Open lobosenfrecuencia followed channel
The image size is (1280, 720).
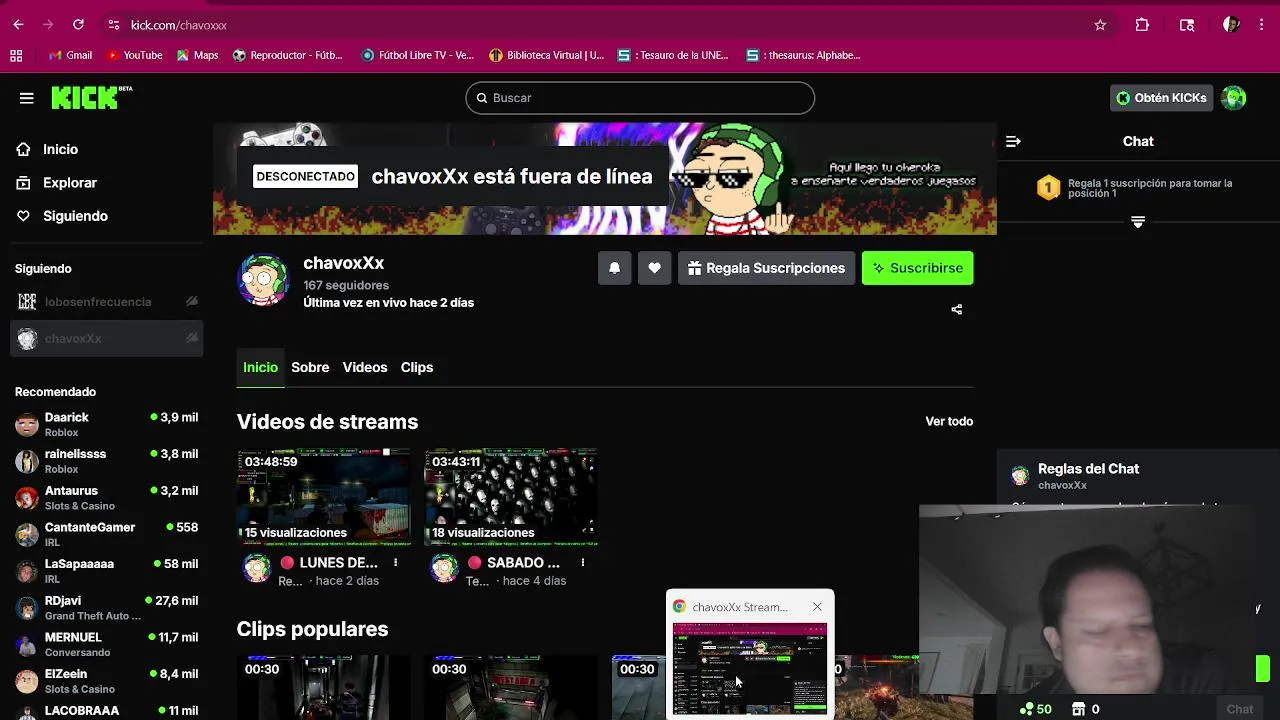pos(106,302)
